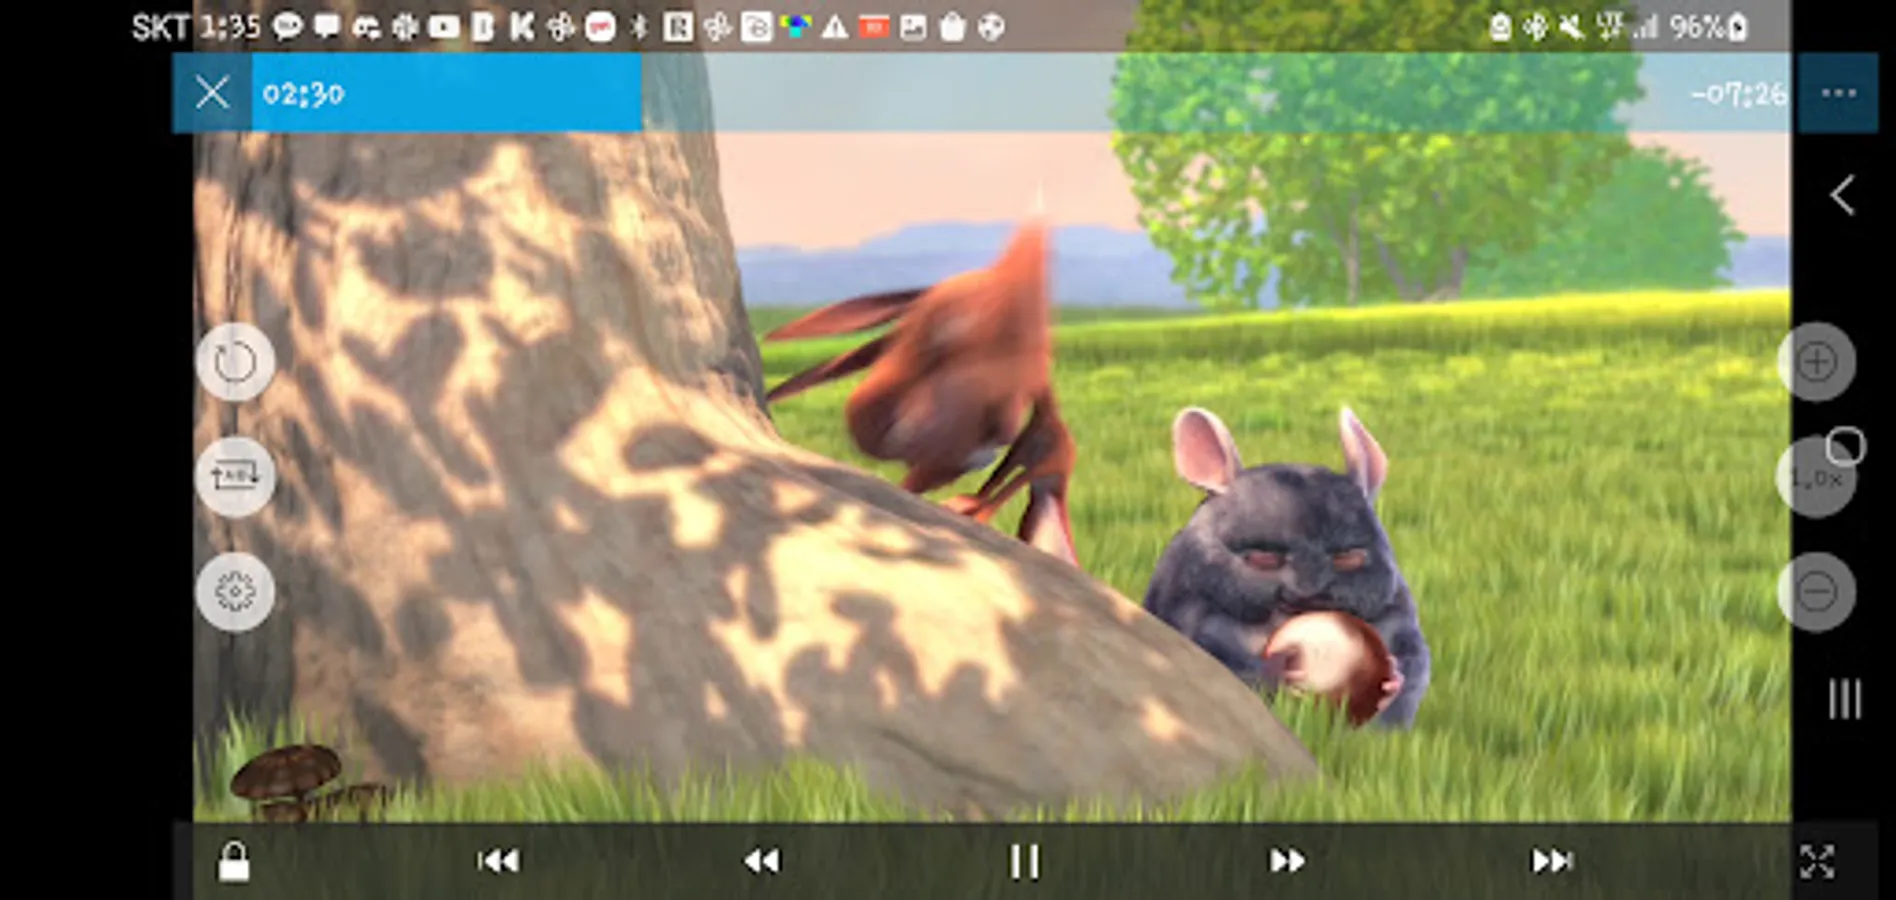Toggle the fullscreen scaling icon
The height and width of the screenshot is (900, 1896).
[1817, 861]
